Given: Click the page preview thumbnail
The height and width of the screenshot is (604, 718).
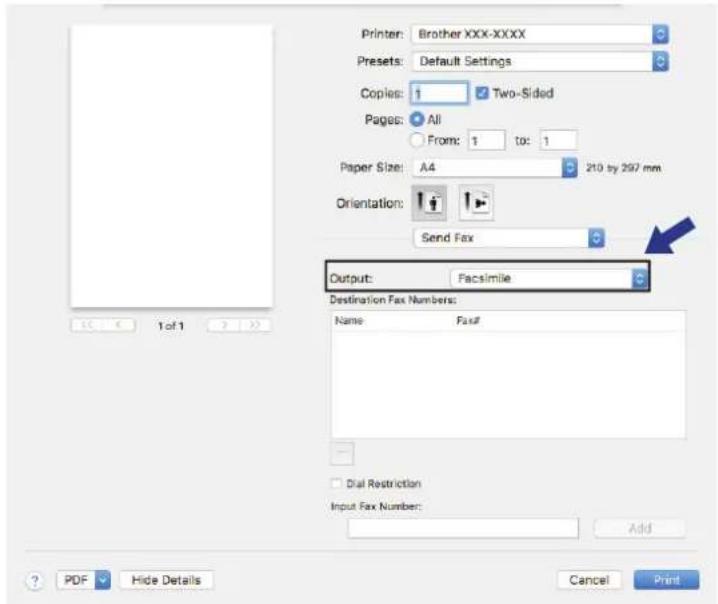Looking at the screenshot, I should click(172, 166).
